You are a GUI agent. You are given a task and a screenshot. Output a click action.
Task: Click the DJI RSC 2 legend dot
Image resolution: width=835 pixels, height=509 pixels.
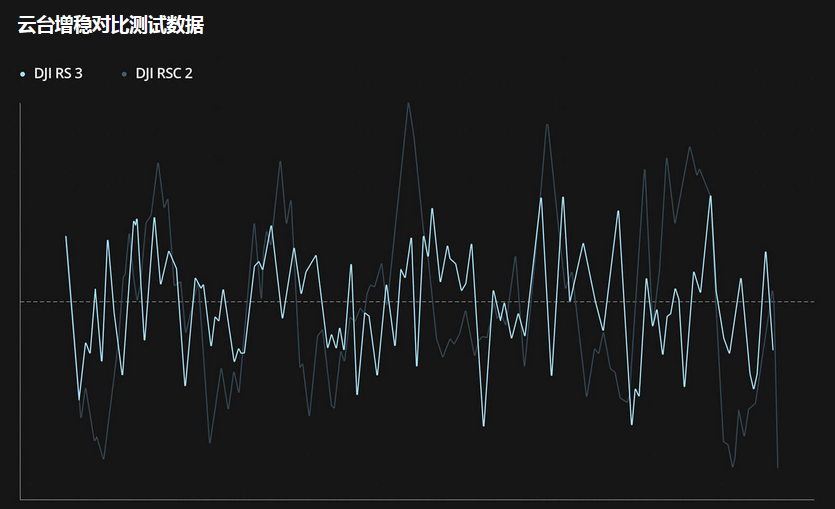coord(124,74)
